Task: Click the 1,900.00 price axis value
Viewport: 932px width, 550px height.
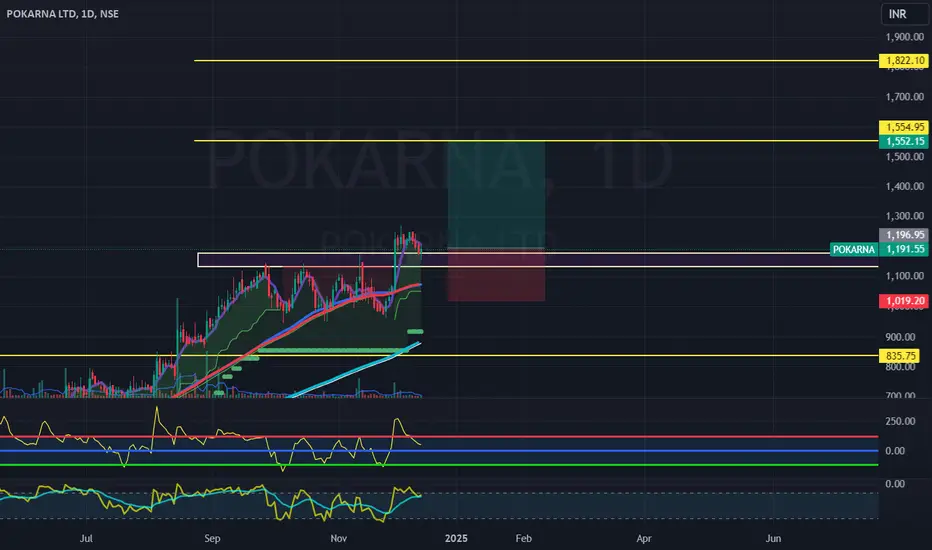Action: tap(905, 37)
